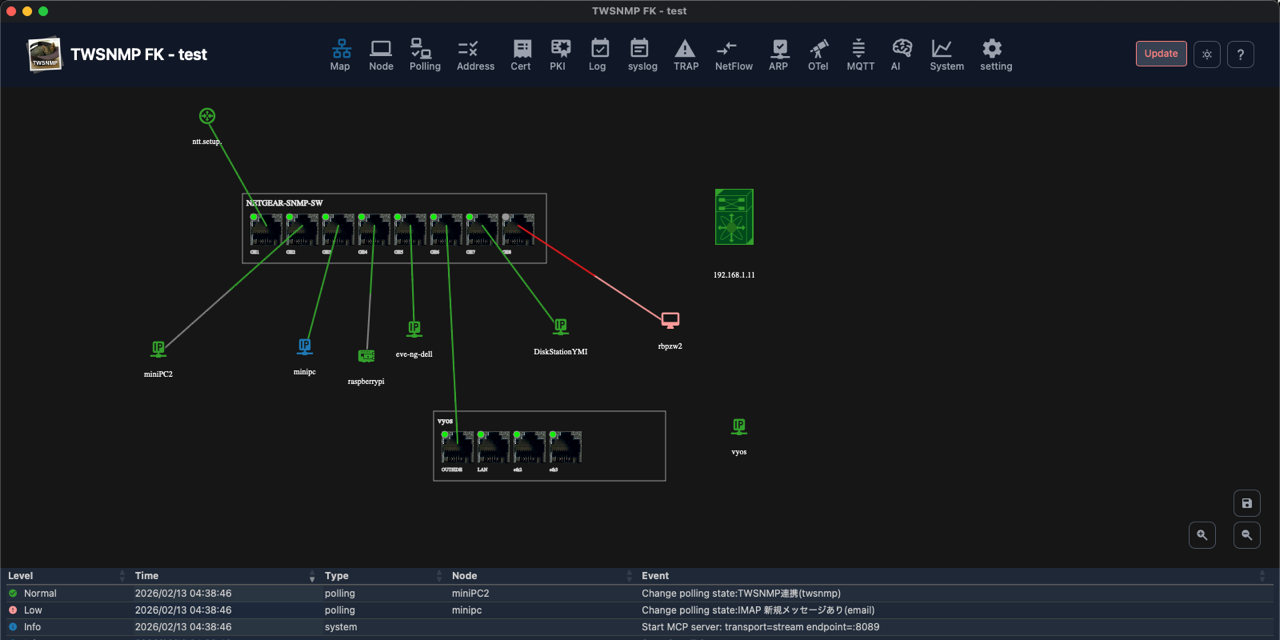
Task: Open the OTel view
Action: 818,54
